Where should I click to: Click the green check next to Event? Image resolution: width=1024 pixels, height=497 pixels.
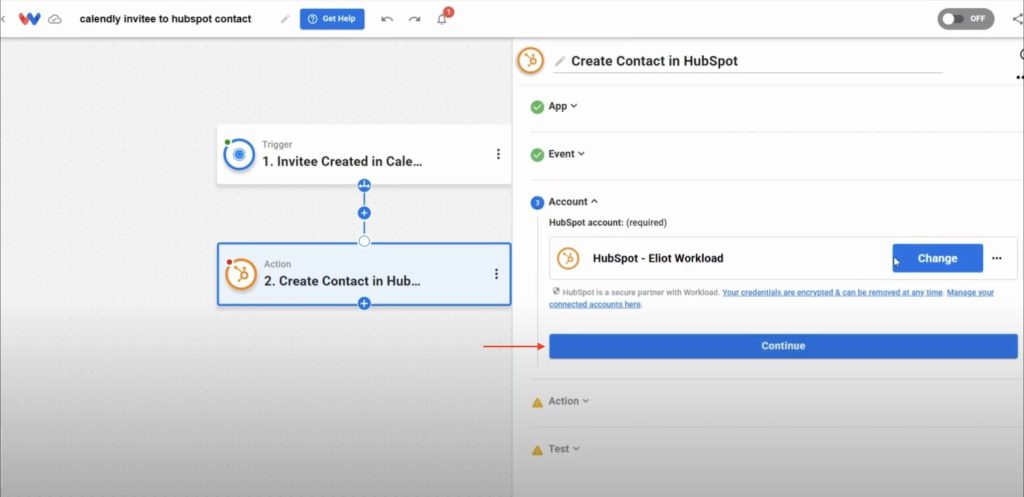coord(537,155)
